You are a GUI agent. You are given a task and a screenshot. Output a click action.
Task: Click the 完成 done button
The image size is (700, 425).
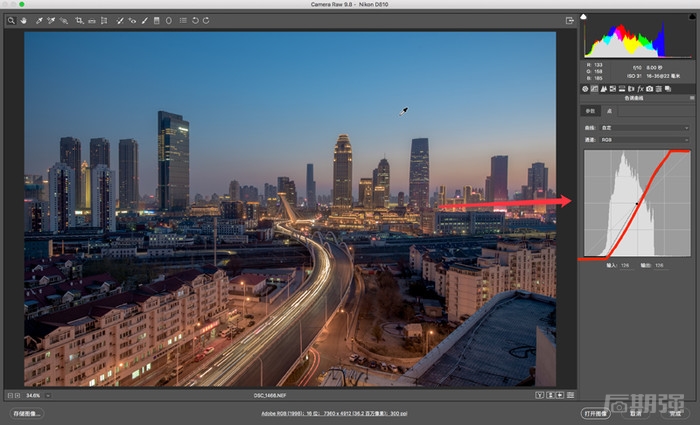(675, 413)
